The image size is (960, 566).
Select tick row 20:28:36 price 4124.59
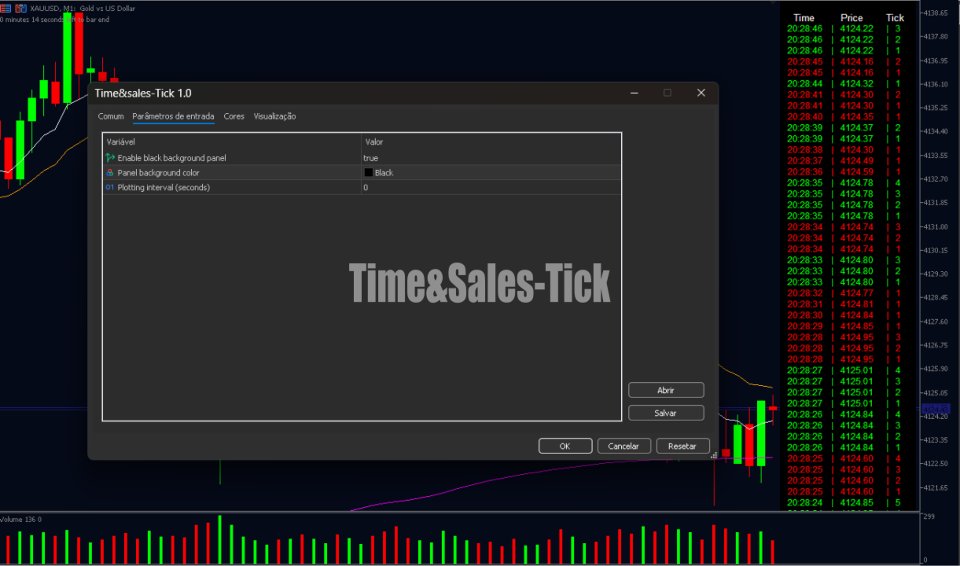(844, 172)
